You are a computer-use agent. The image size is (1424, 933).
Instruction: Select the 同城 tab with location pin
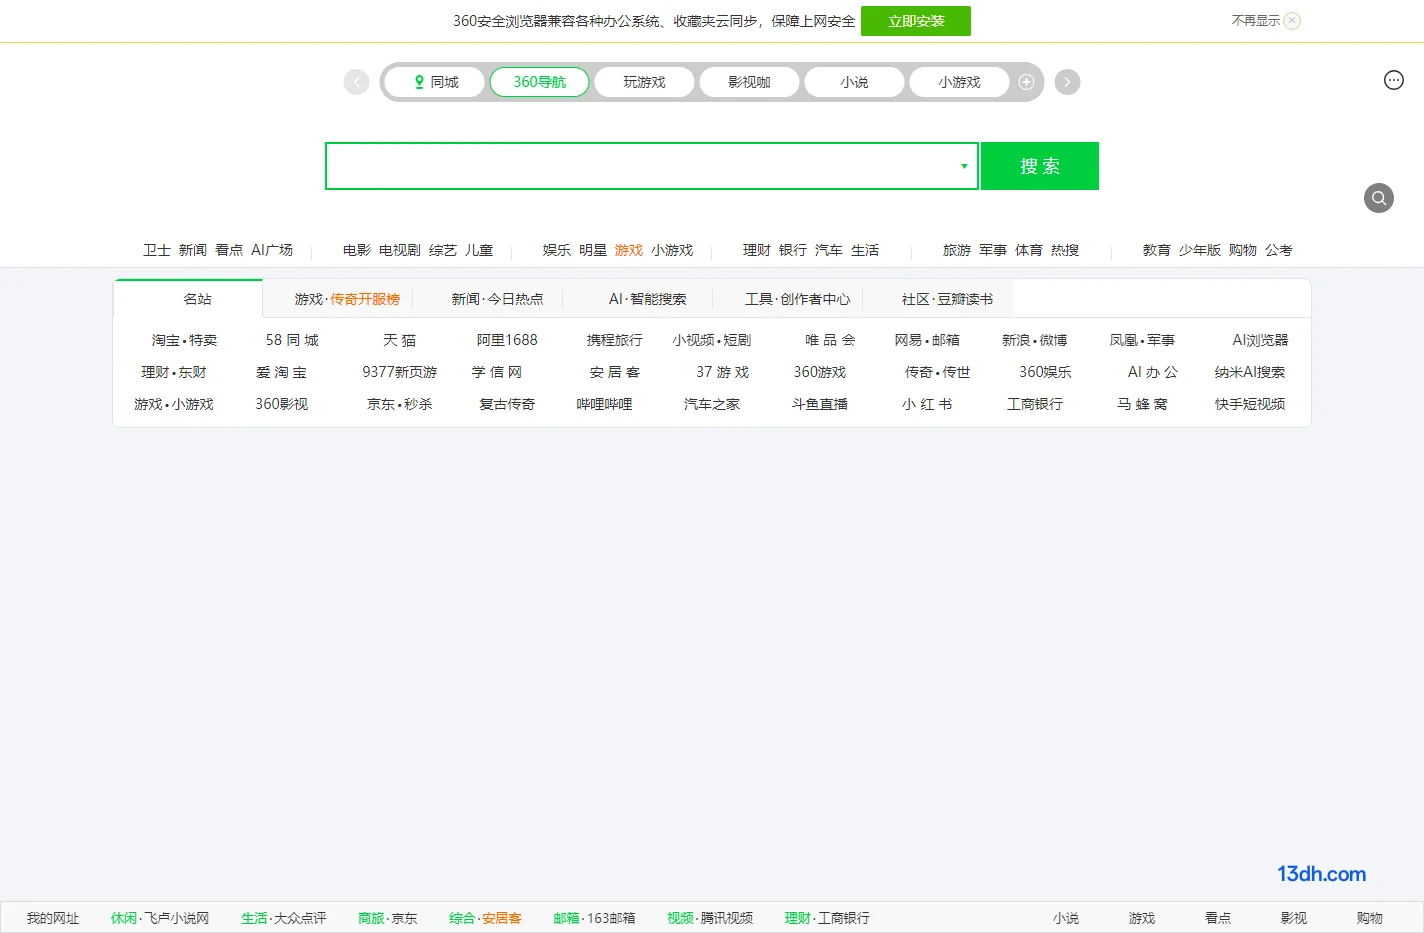click(436, 82)
